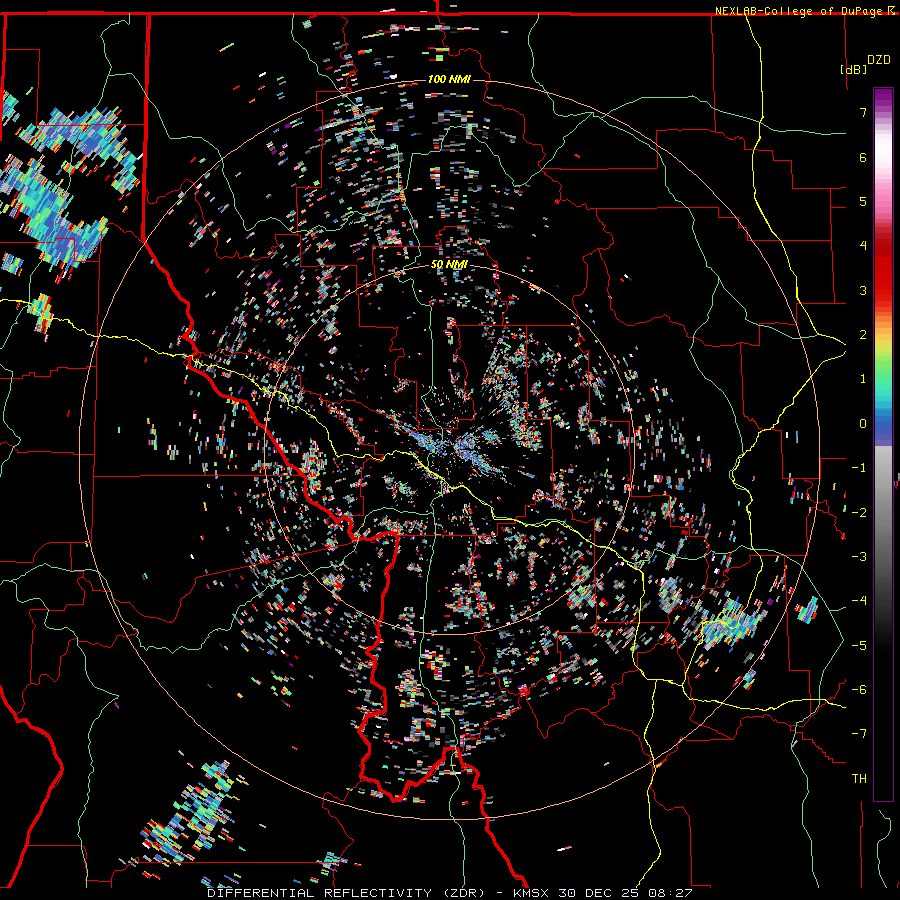Click the scale value -7

[859, 734]
